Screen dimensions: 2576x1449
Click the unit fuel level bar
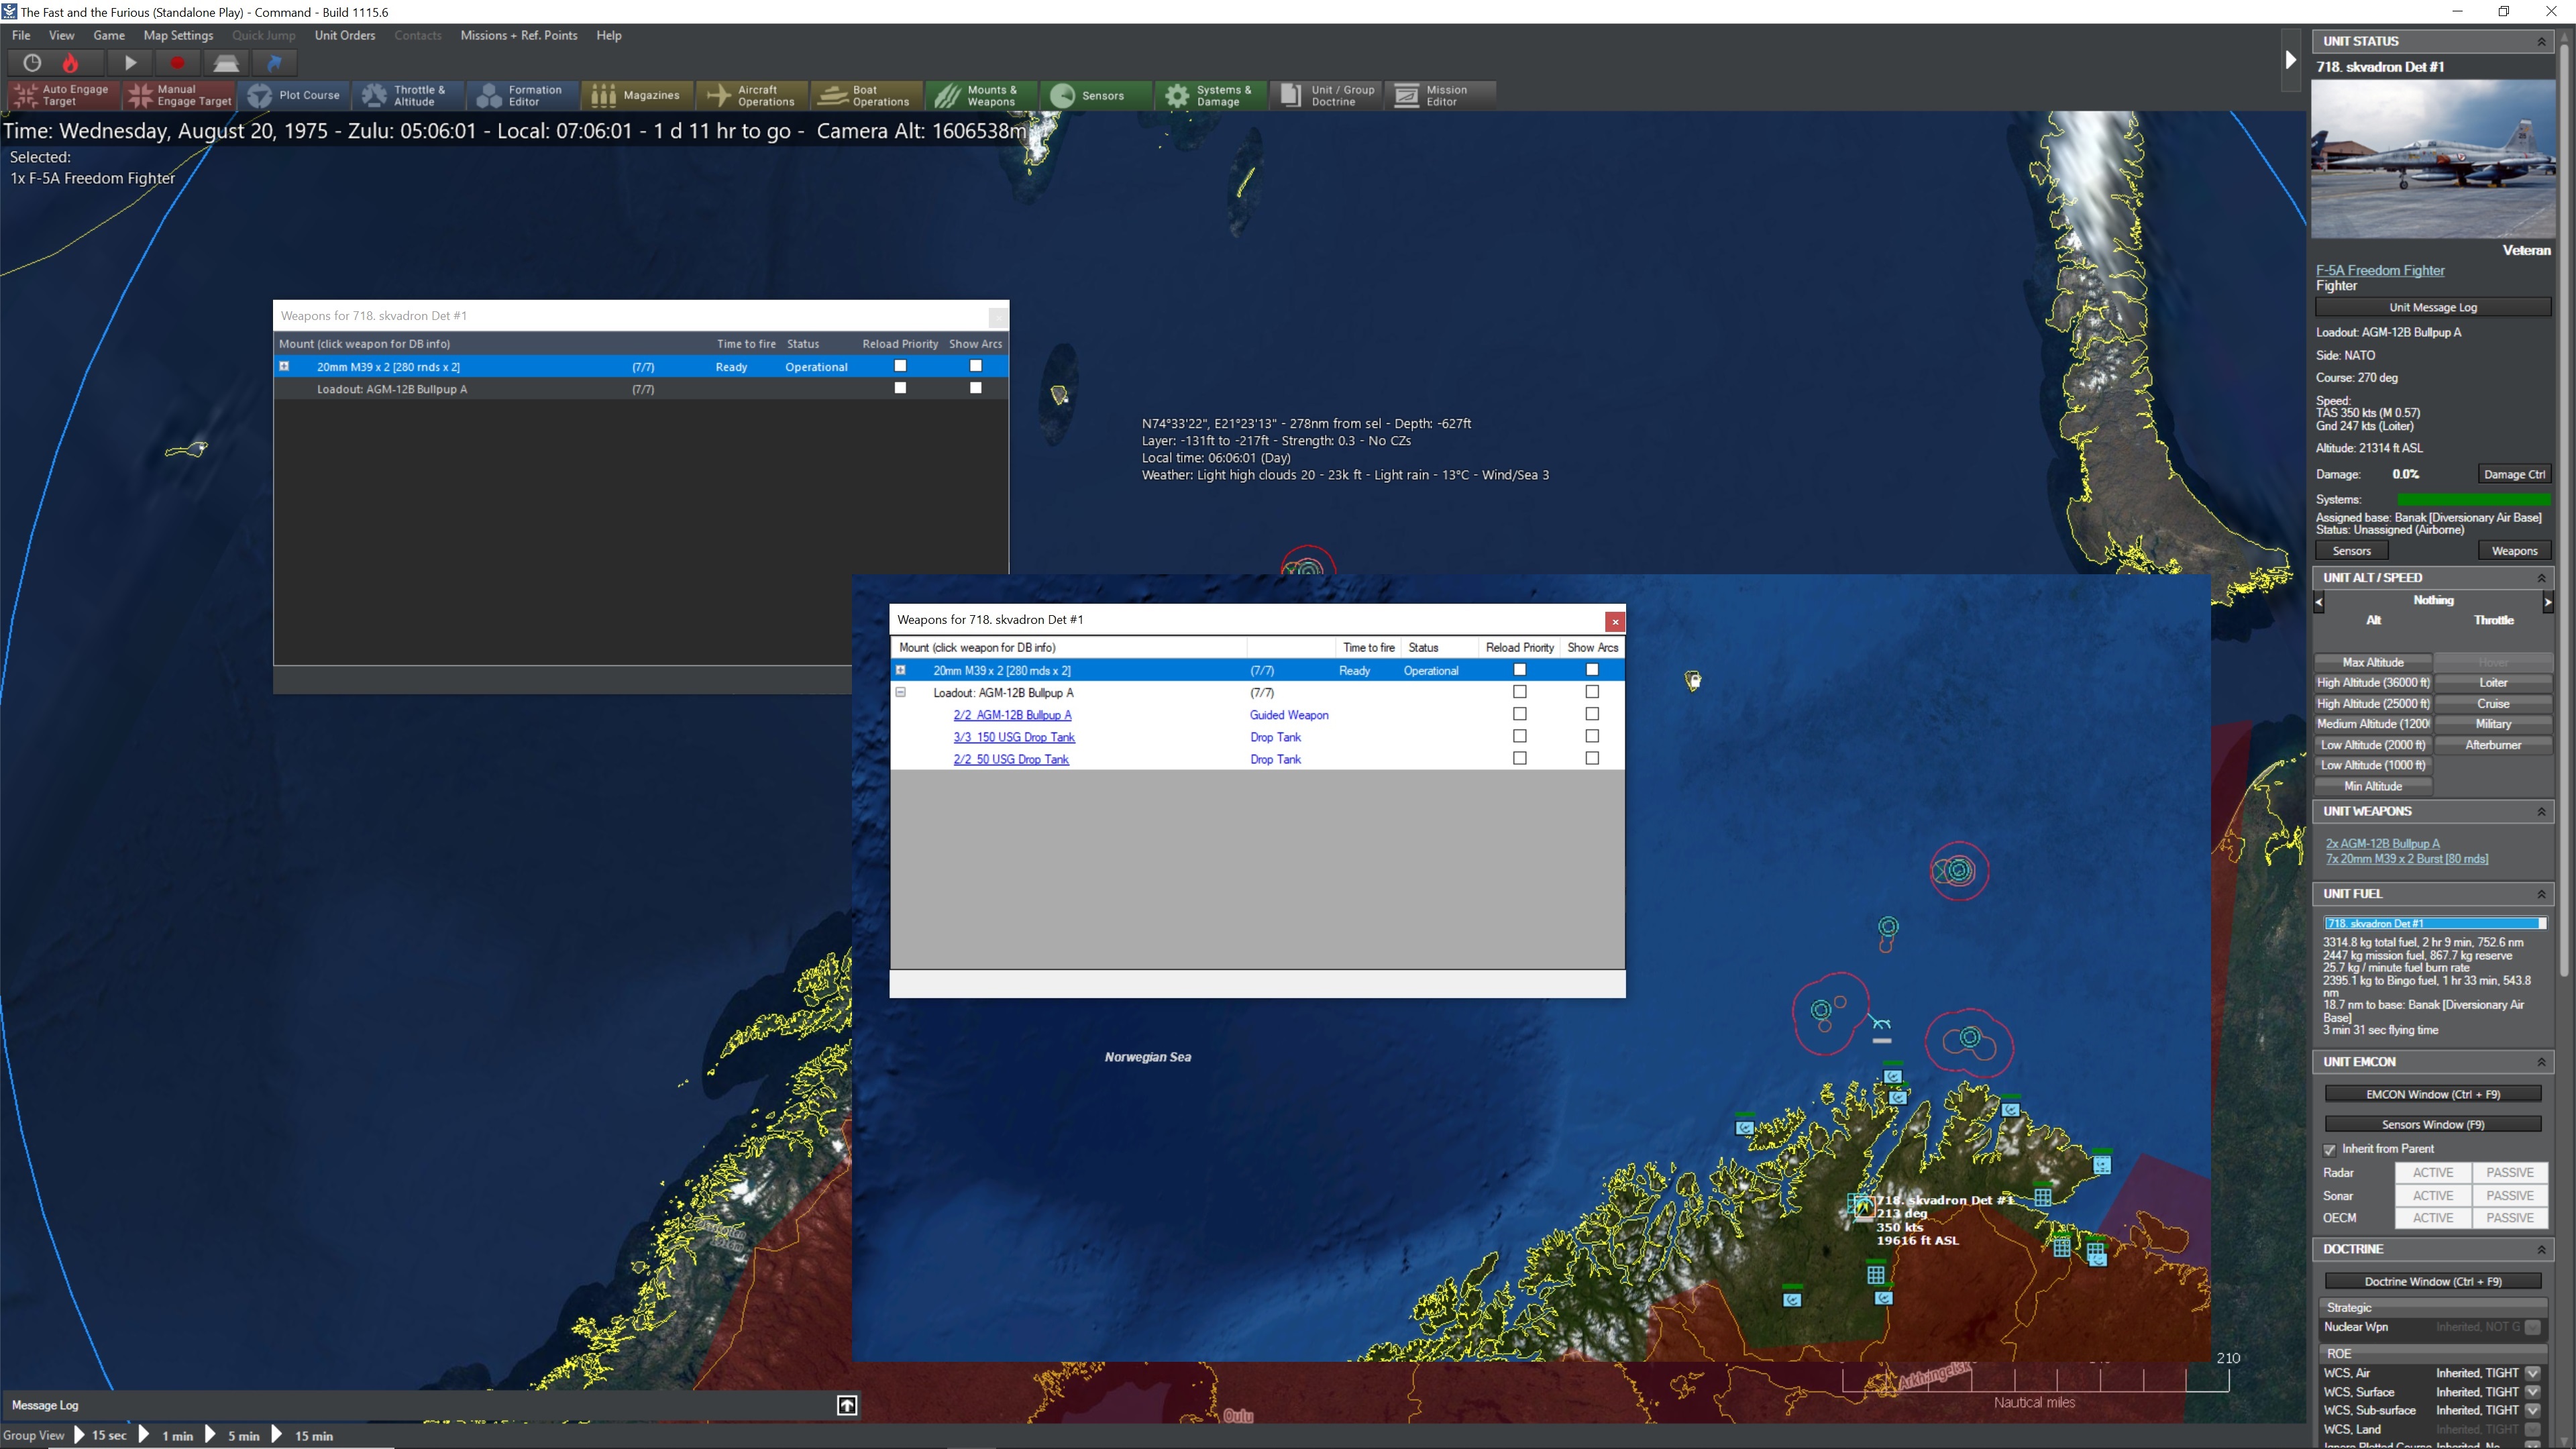(x=2434, y=923)
